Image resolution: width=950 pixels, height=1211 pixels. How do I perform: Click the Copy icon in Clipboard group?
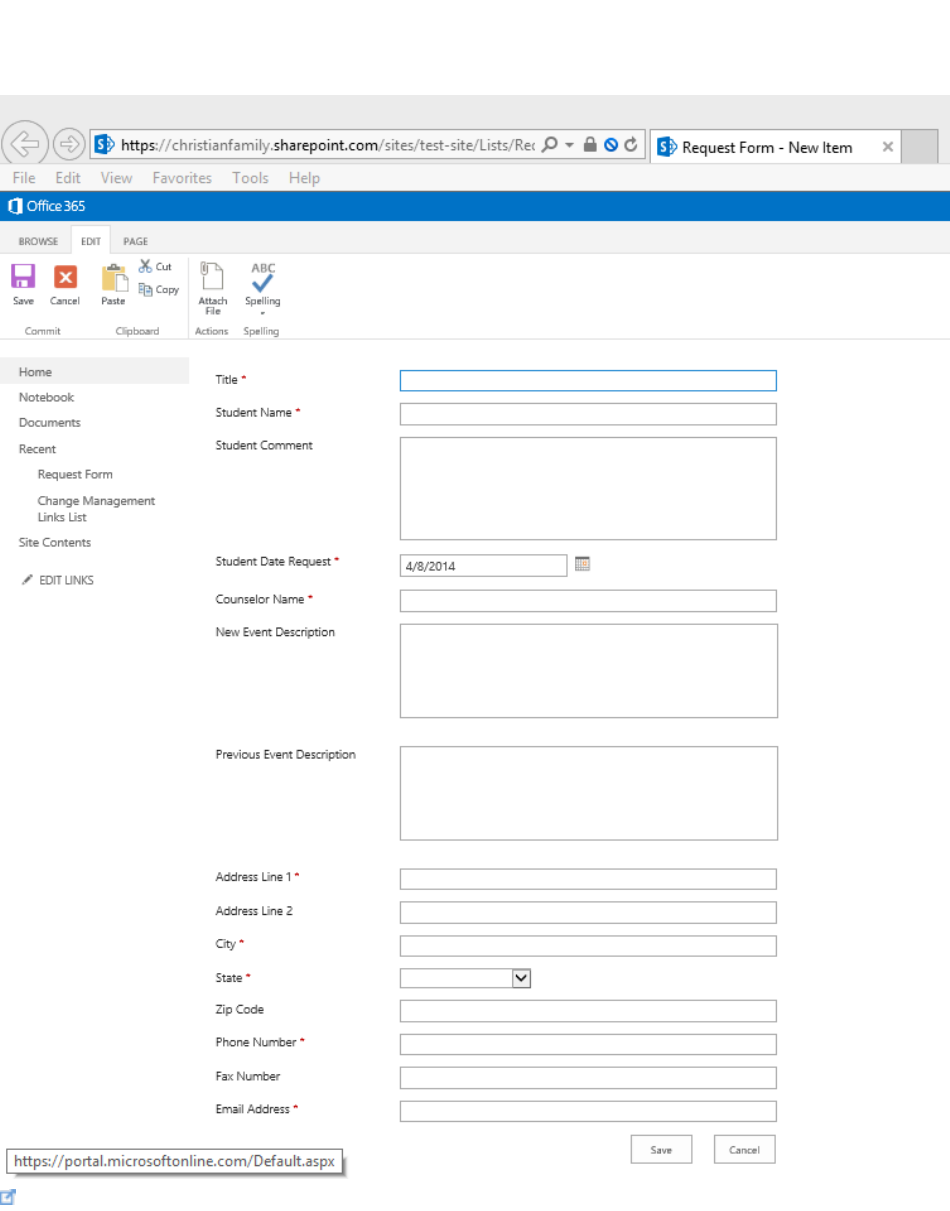(x=146, y=289)
